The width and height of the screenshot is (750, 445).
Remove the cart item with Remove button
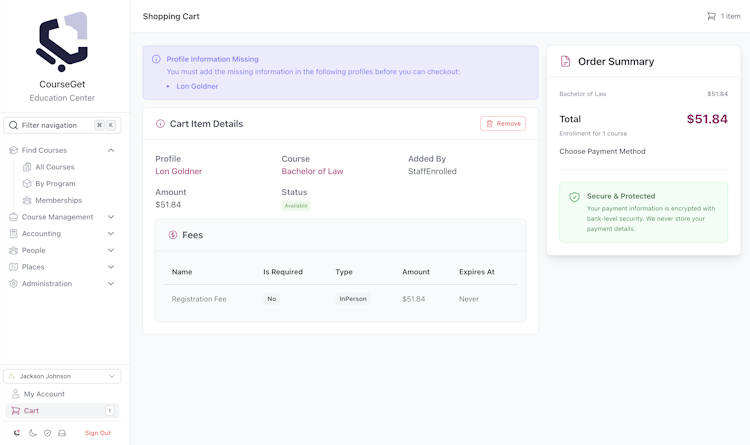503,123
